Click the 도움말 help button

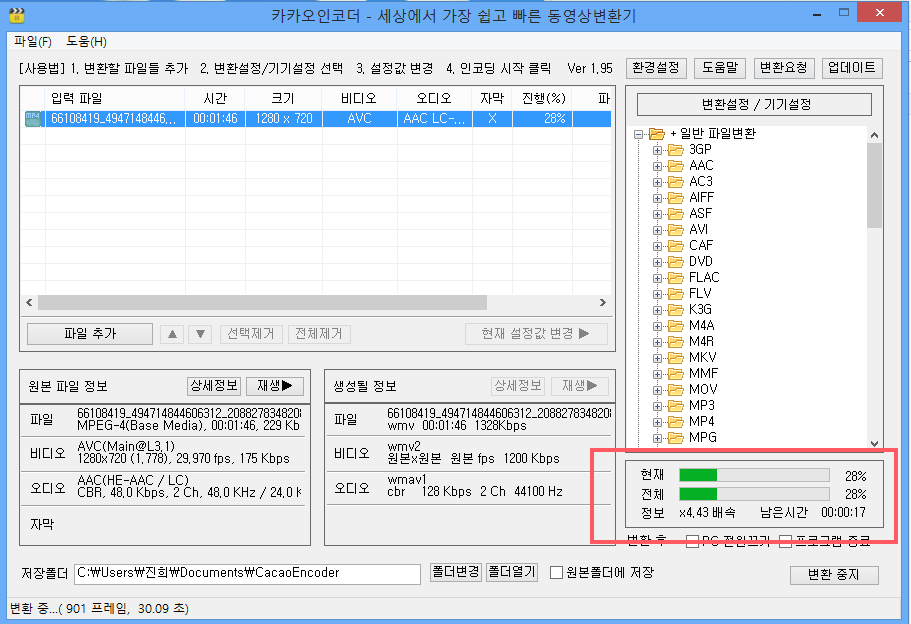click(720, 68)
